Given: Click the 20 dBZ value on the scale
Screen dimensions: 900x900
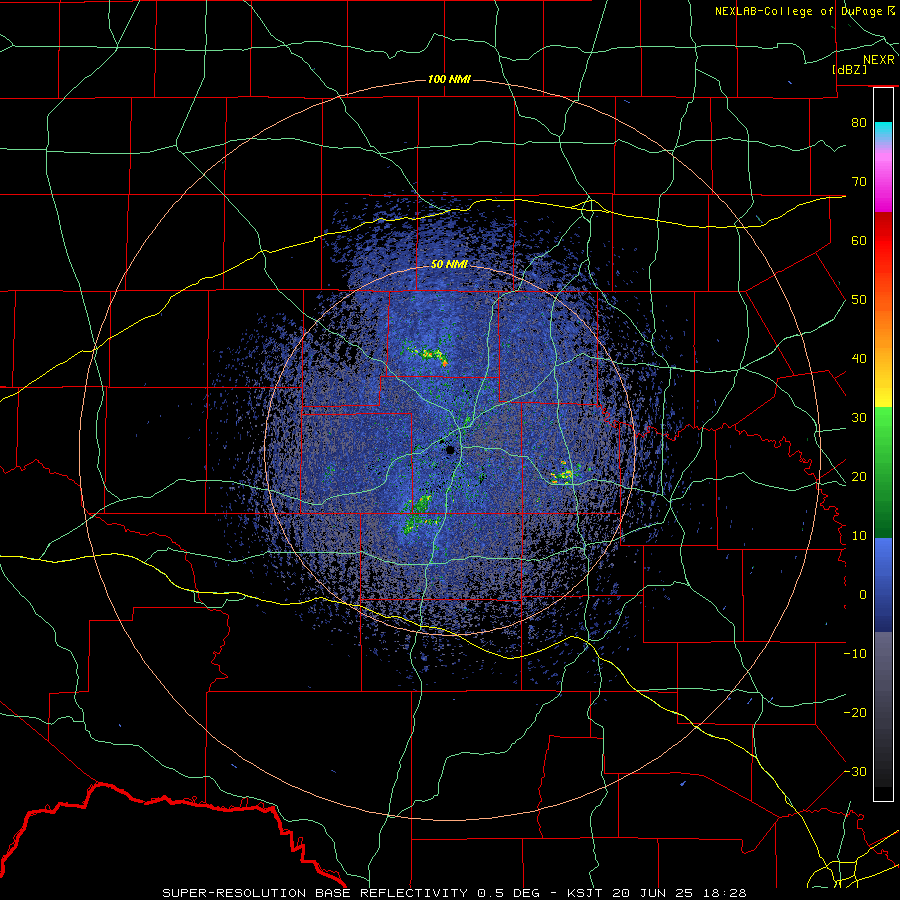Looking at the screenshot, I should click(x=859, y=476).
